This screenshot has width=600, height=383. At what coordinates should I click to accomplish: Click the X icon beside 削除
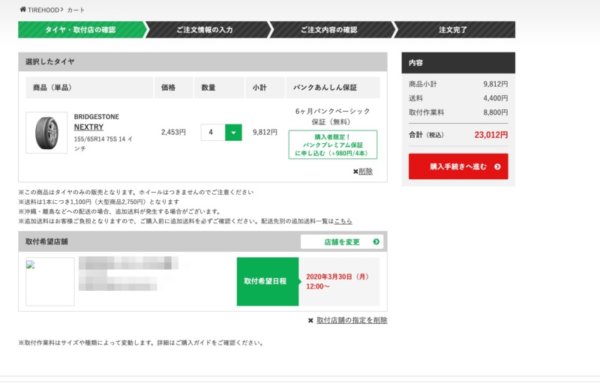point(355,171)
